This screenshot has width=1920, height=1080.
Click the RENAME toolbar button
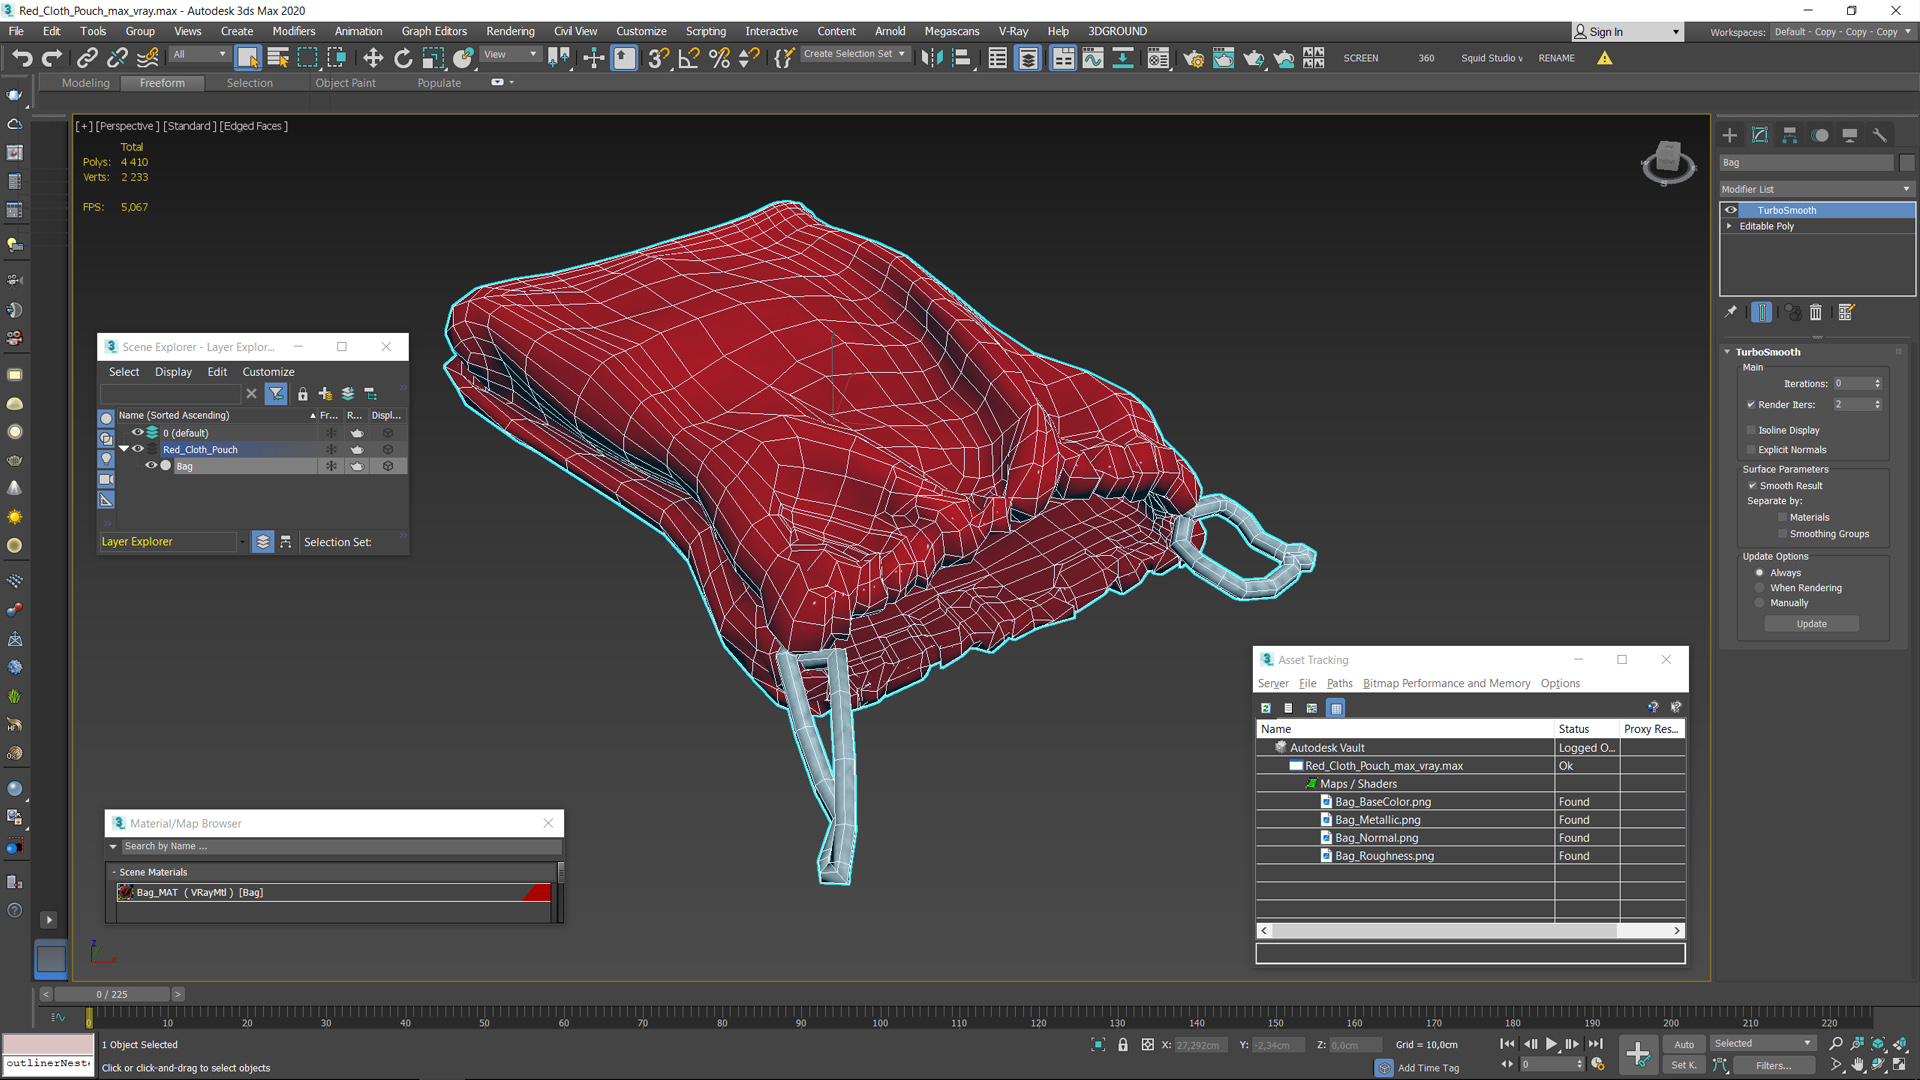pos(1556,58)
